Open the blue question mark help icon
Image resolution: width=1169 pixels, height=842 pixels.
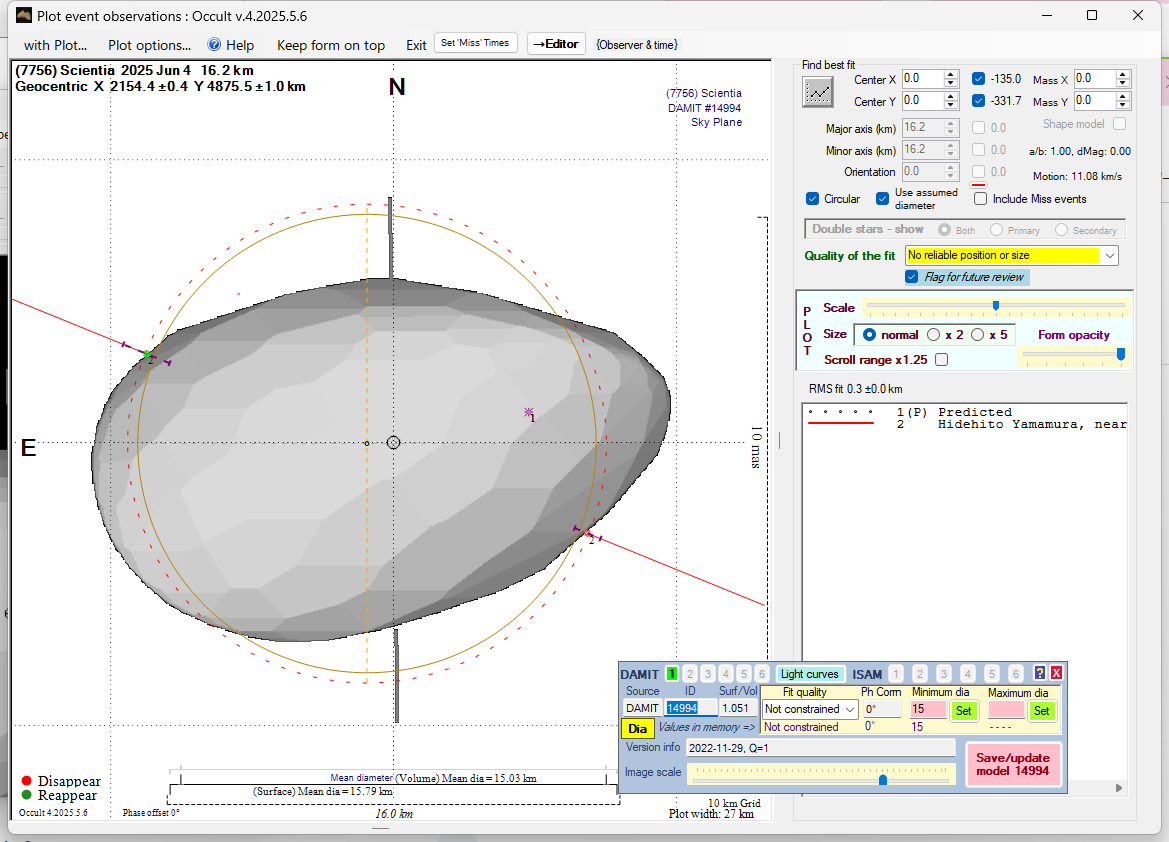pos(1039,674)
